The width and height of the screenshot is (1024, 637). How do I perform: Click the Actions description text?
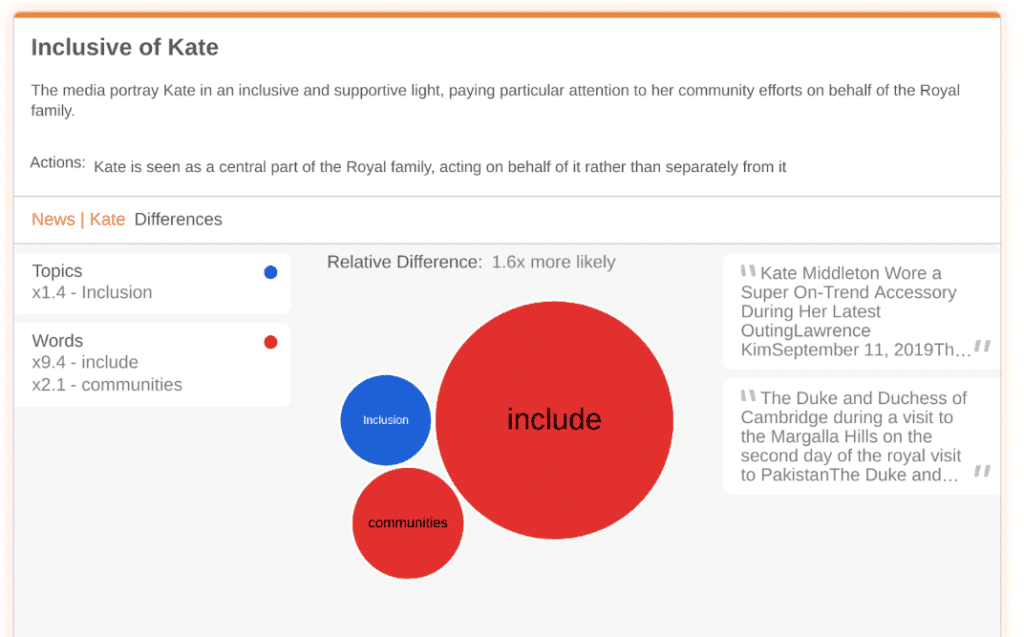440,167
